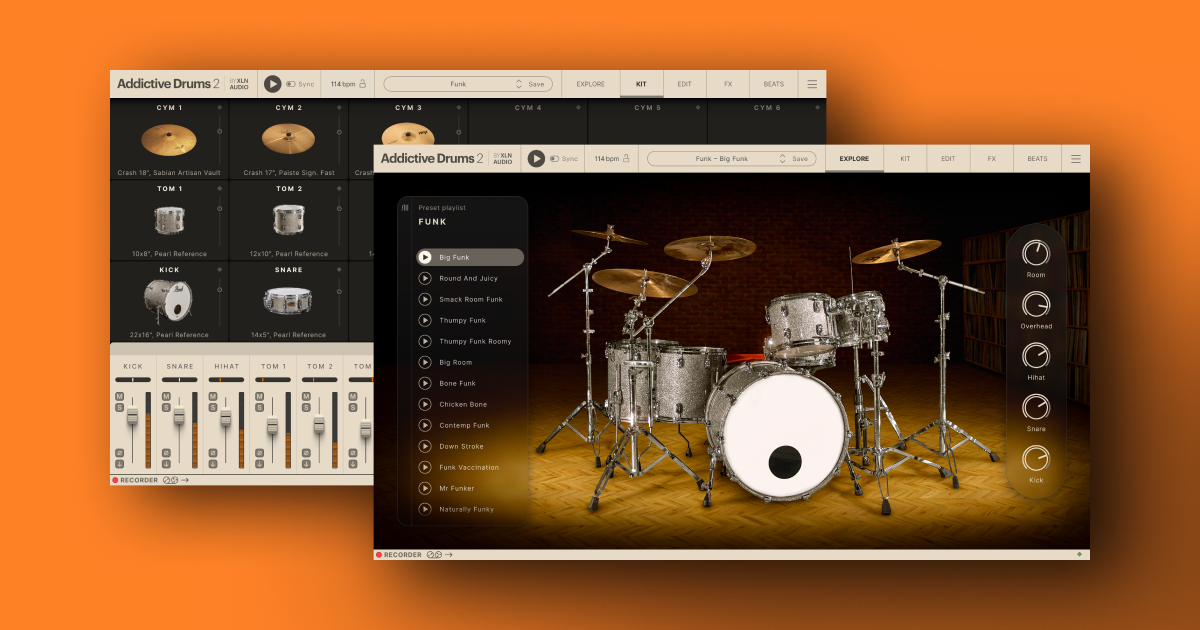Click the Kick knob on the right panel
The image size is (1200, 630).
(1036, 458)
